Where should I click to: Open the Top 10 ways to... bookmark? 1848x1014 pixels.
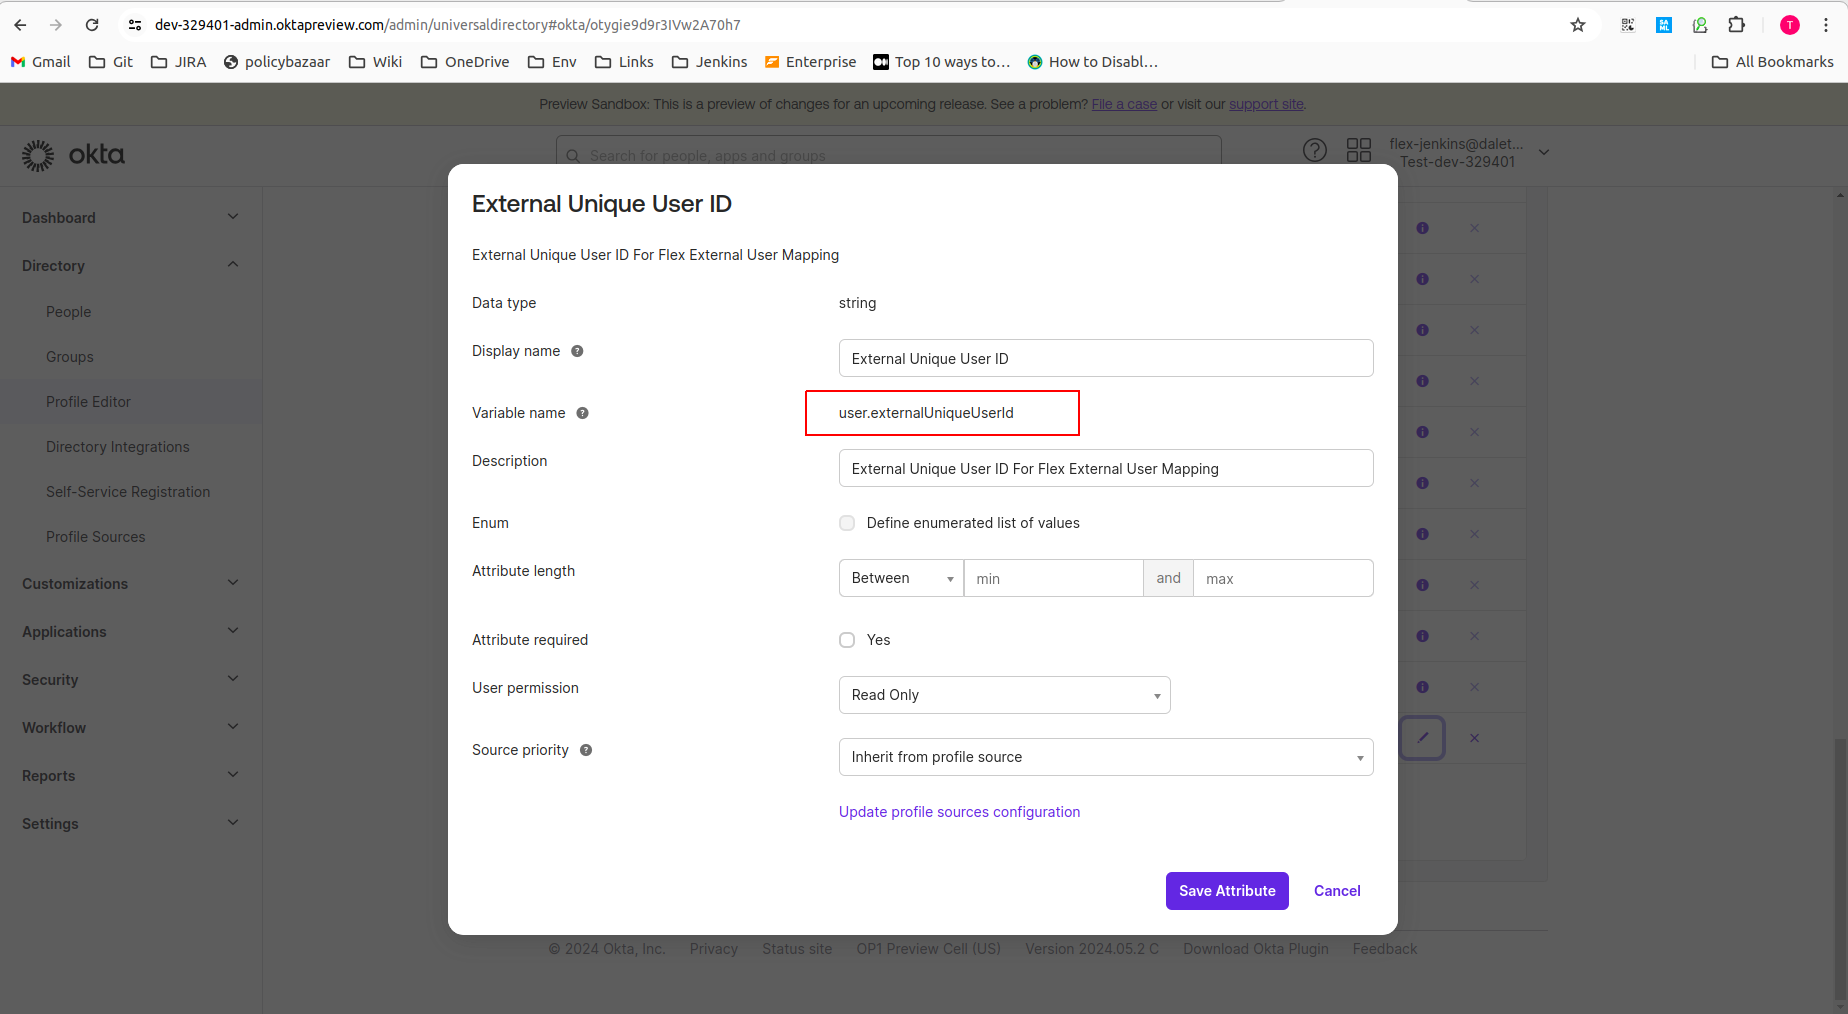[942, 62]
